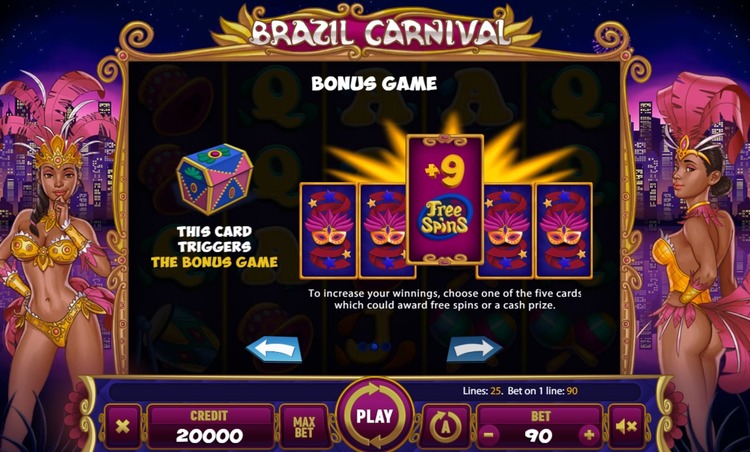Image resolution: width=750 pixels, height=452 pixels.
Task: Hit the round PLAY spin button
Action: [375, 416]
